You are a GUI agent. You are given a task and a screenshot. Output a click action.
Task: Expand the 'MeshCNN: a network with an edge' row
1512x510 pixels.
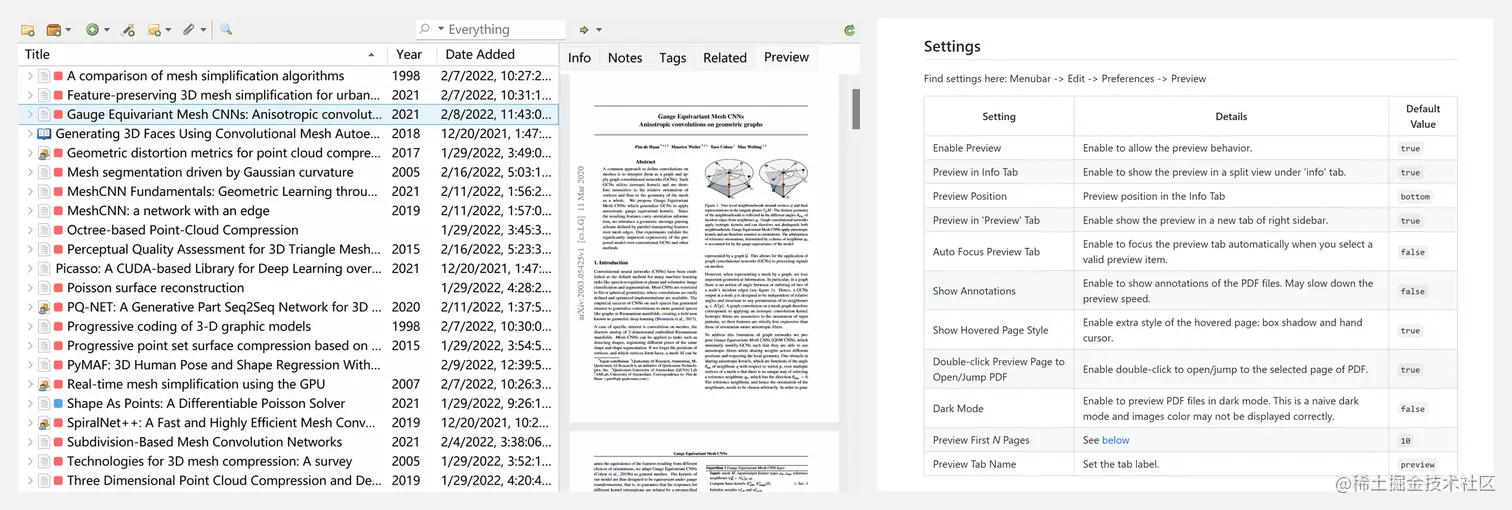pos(29,211)
